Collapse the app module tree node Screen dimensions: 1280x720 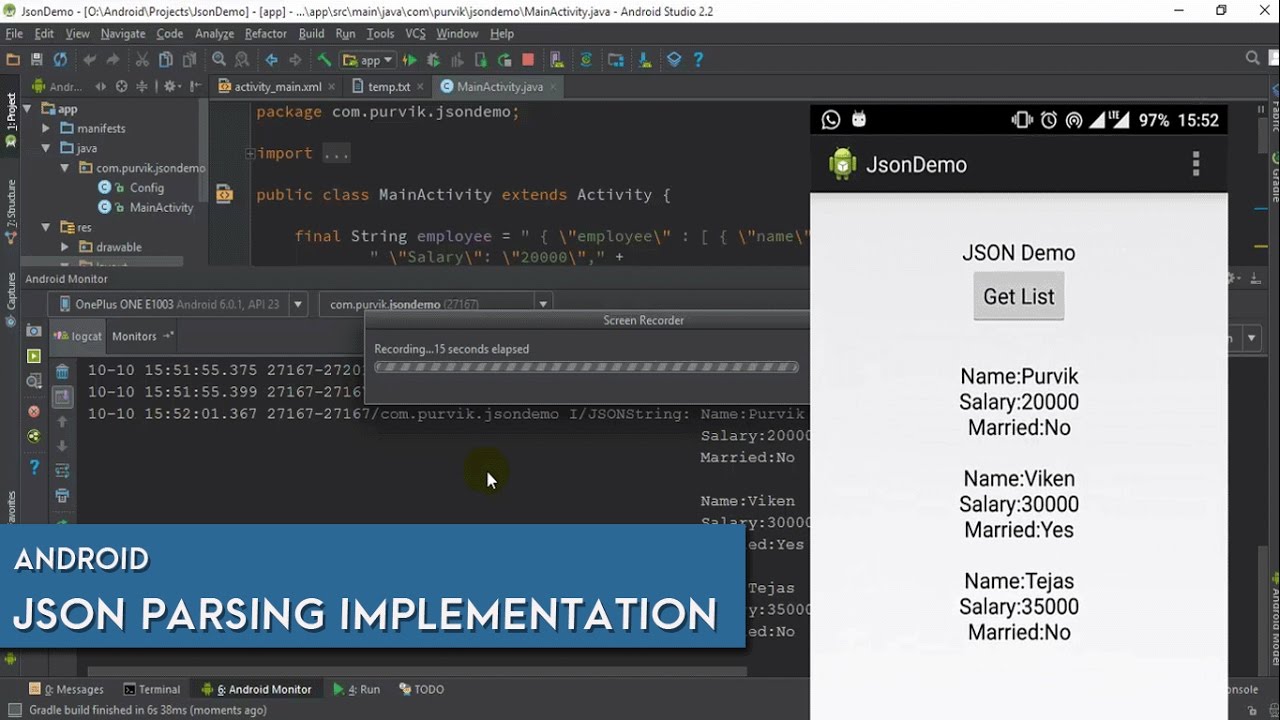pos(26,109)
